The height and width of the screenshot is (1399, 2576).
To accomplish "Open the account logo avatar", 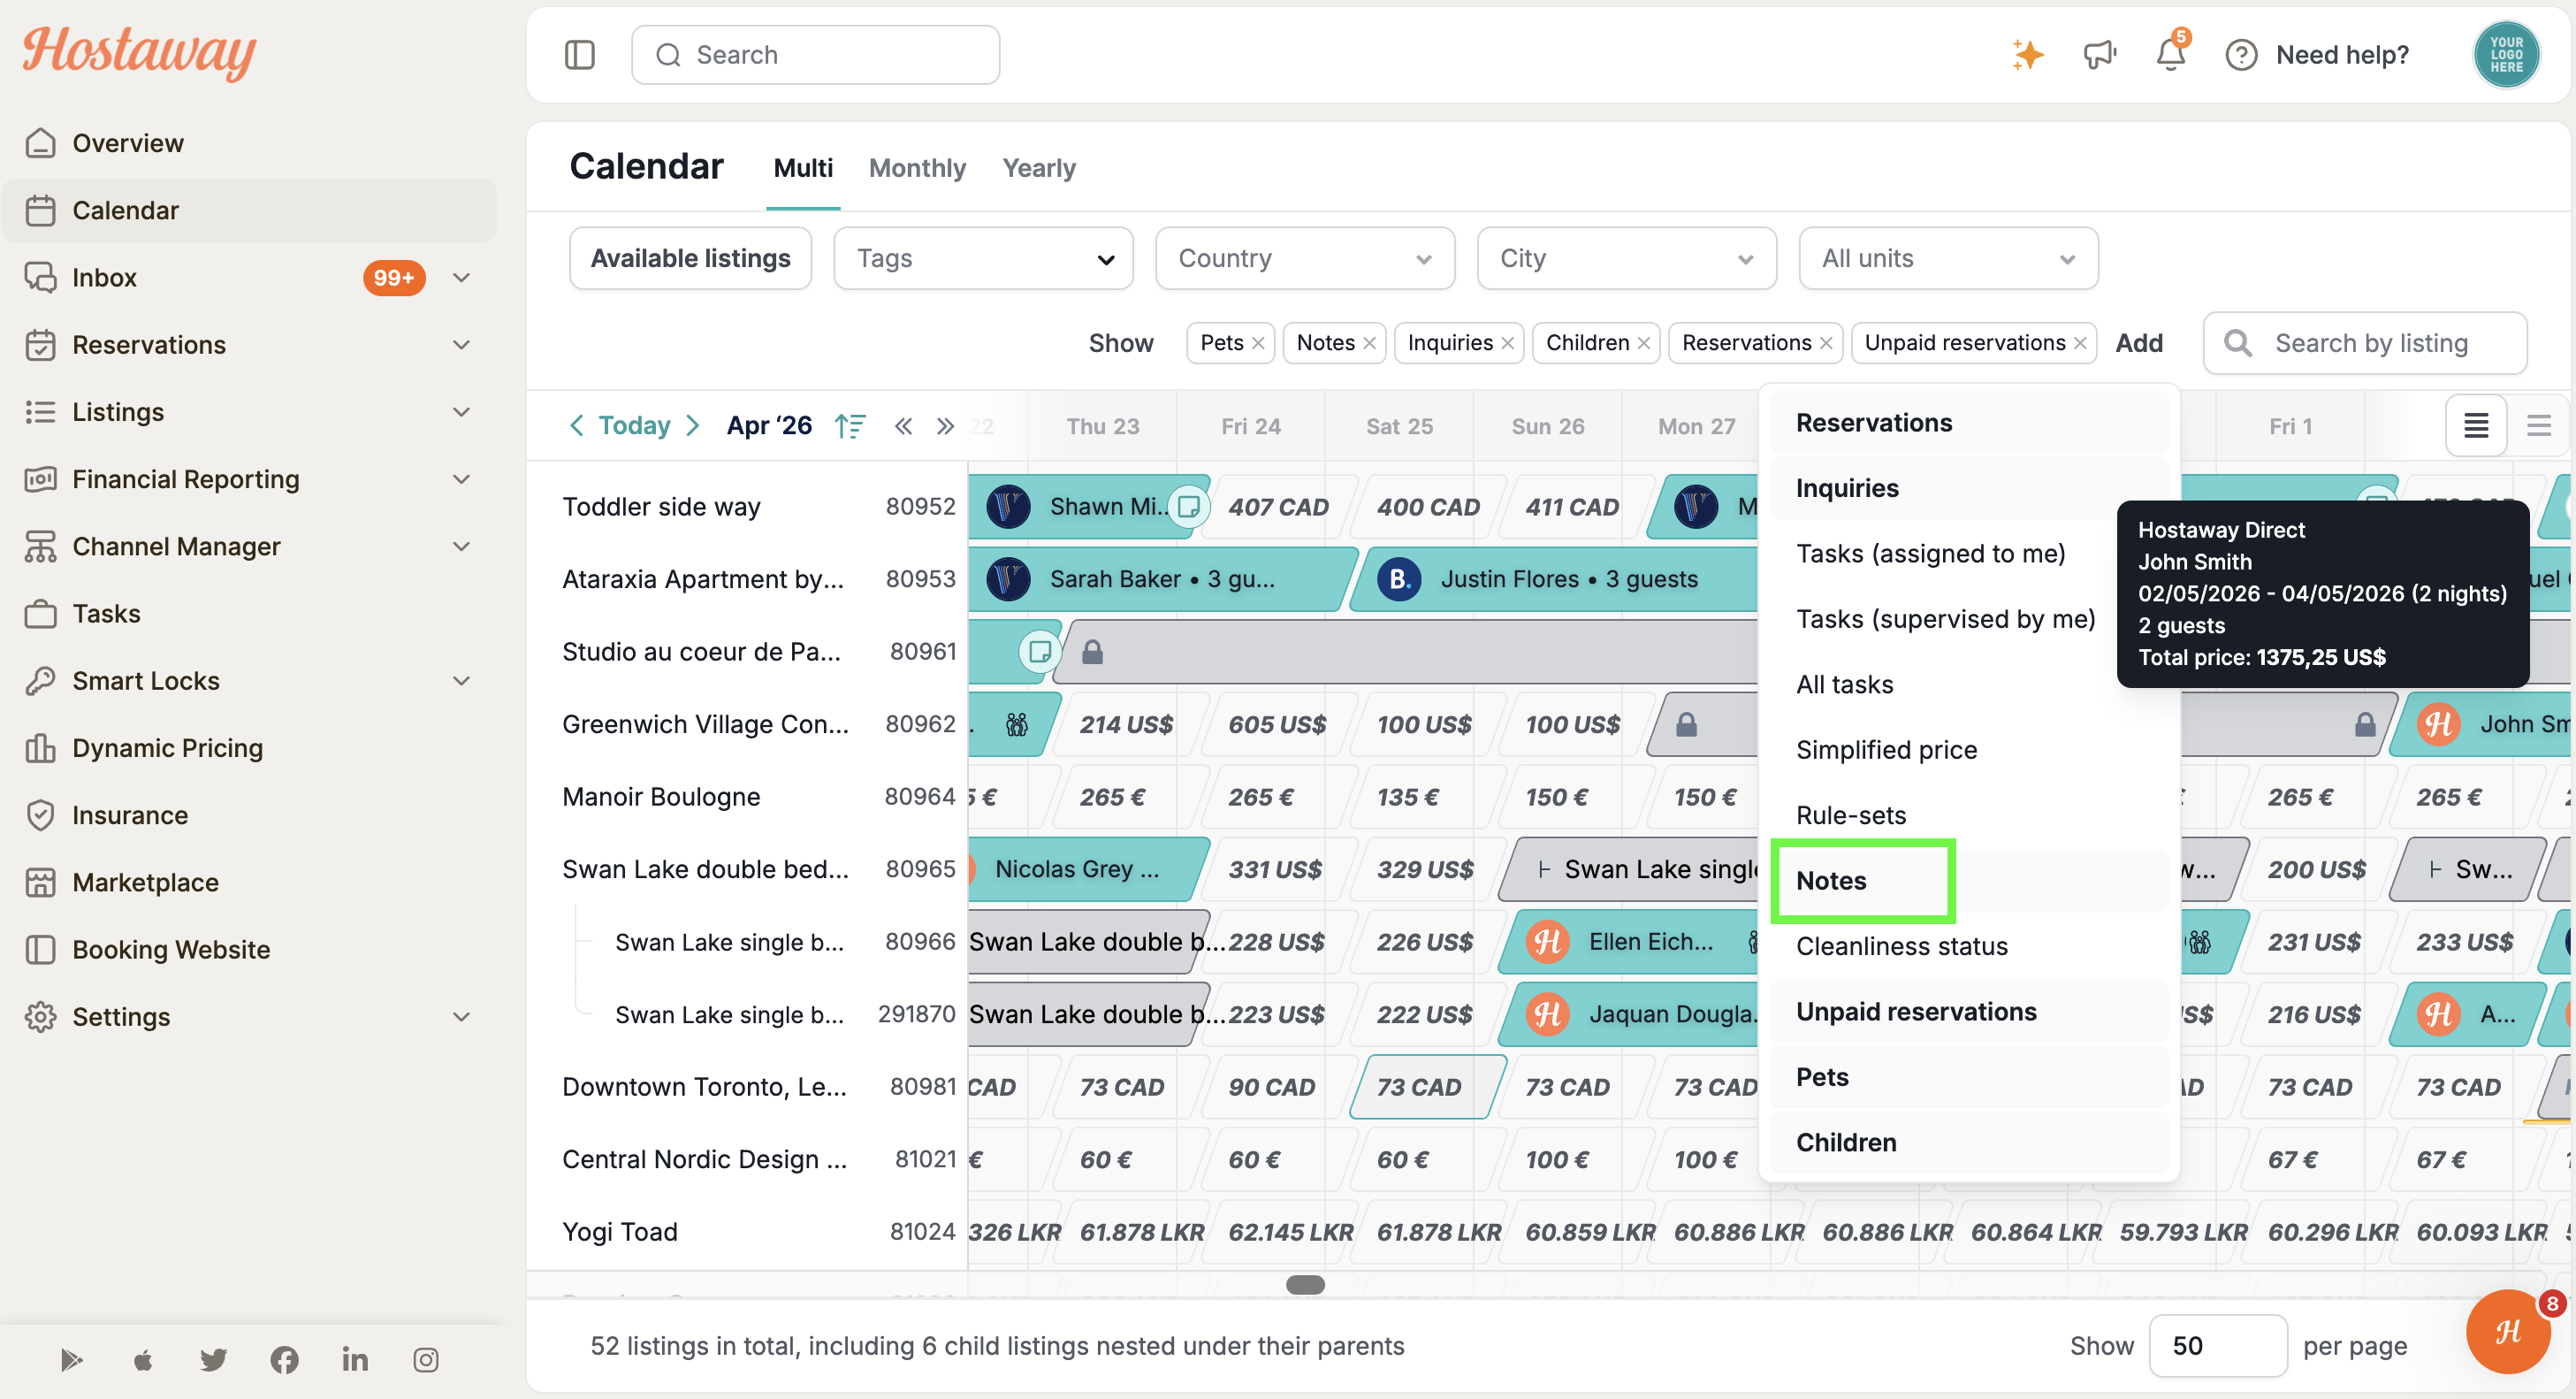I will click(2505, 55).
